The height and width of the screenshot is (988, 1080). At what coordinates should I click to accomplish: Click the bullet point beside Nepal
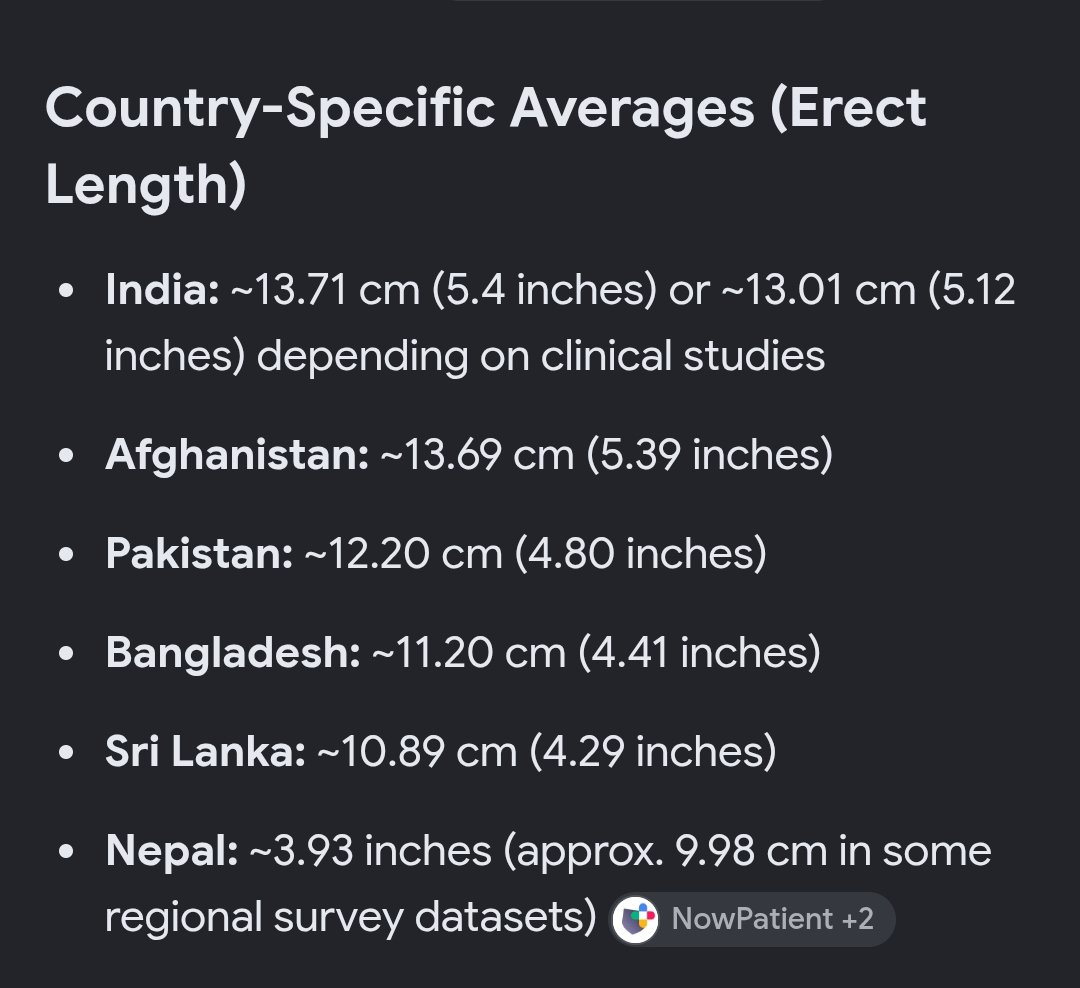point(66,852)
